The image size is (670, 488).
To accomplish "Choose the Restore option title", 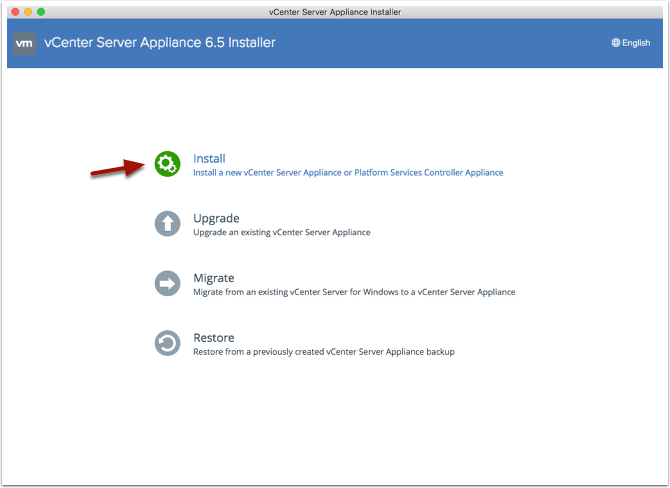I will pyautogui.click(x=213, y=338).
